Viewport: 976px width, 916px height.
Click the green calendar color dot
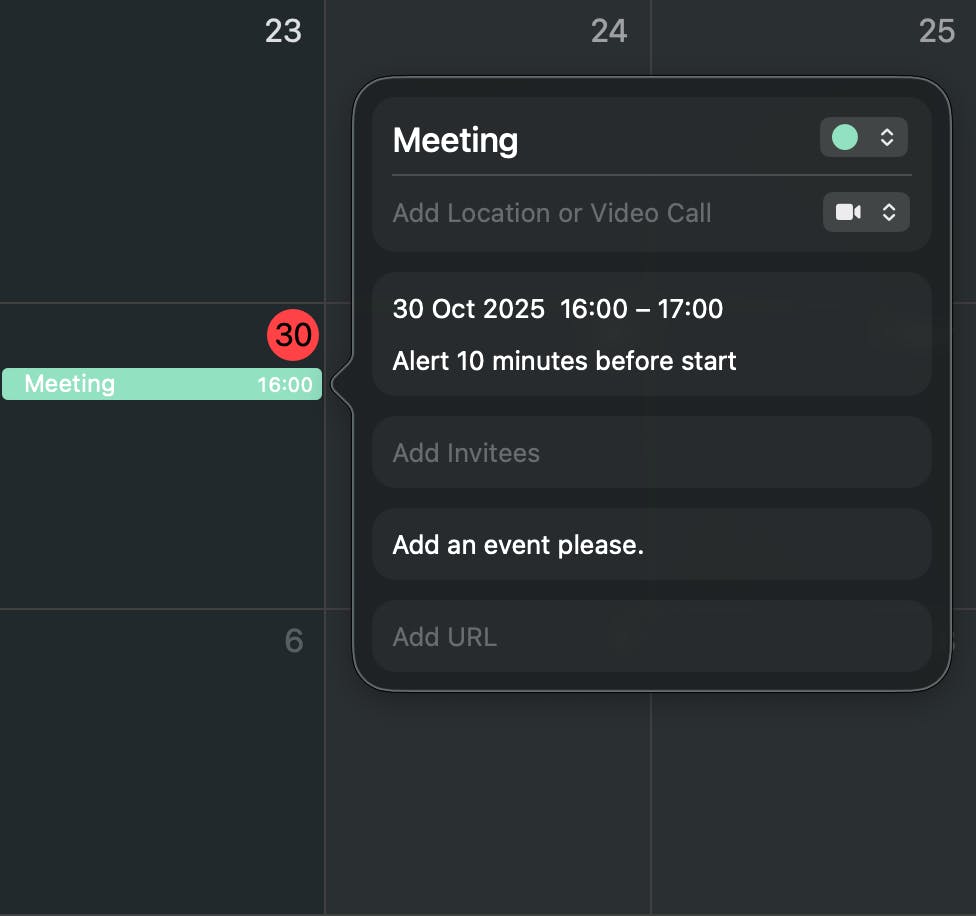(845, 137)
